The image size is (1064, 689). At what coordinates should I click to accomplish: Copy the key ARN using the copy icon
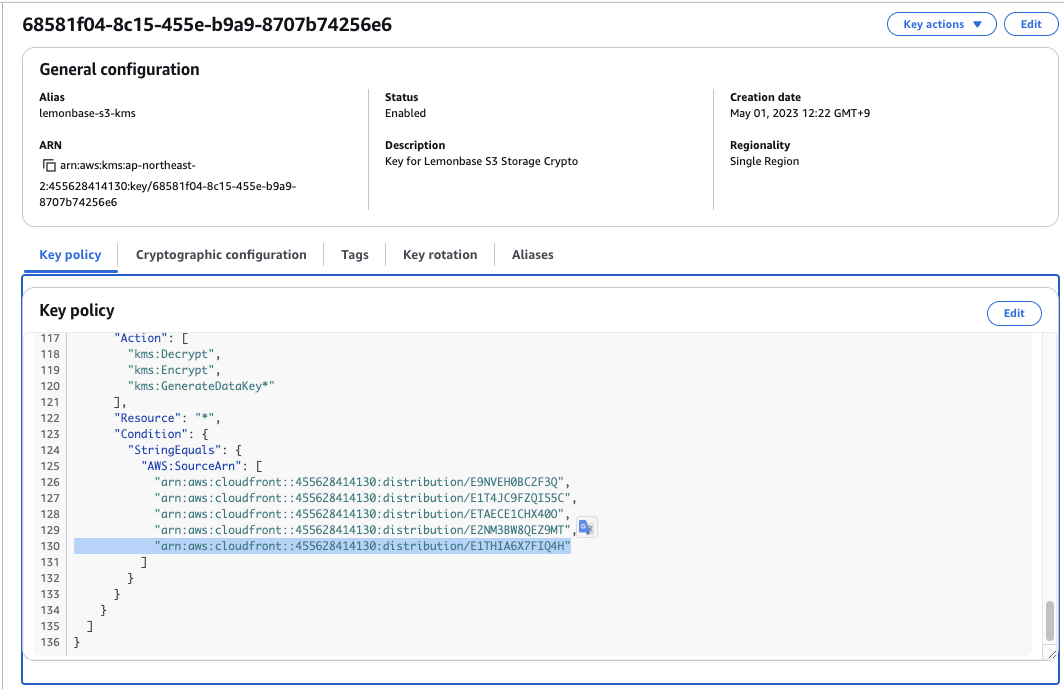click(49, 165)
